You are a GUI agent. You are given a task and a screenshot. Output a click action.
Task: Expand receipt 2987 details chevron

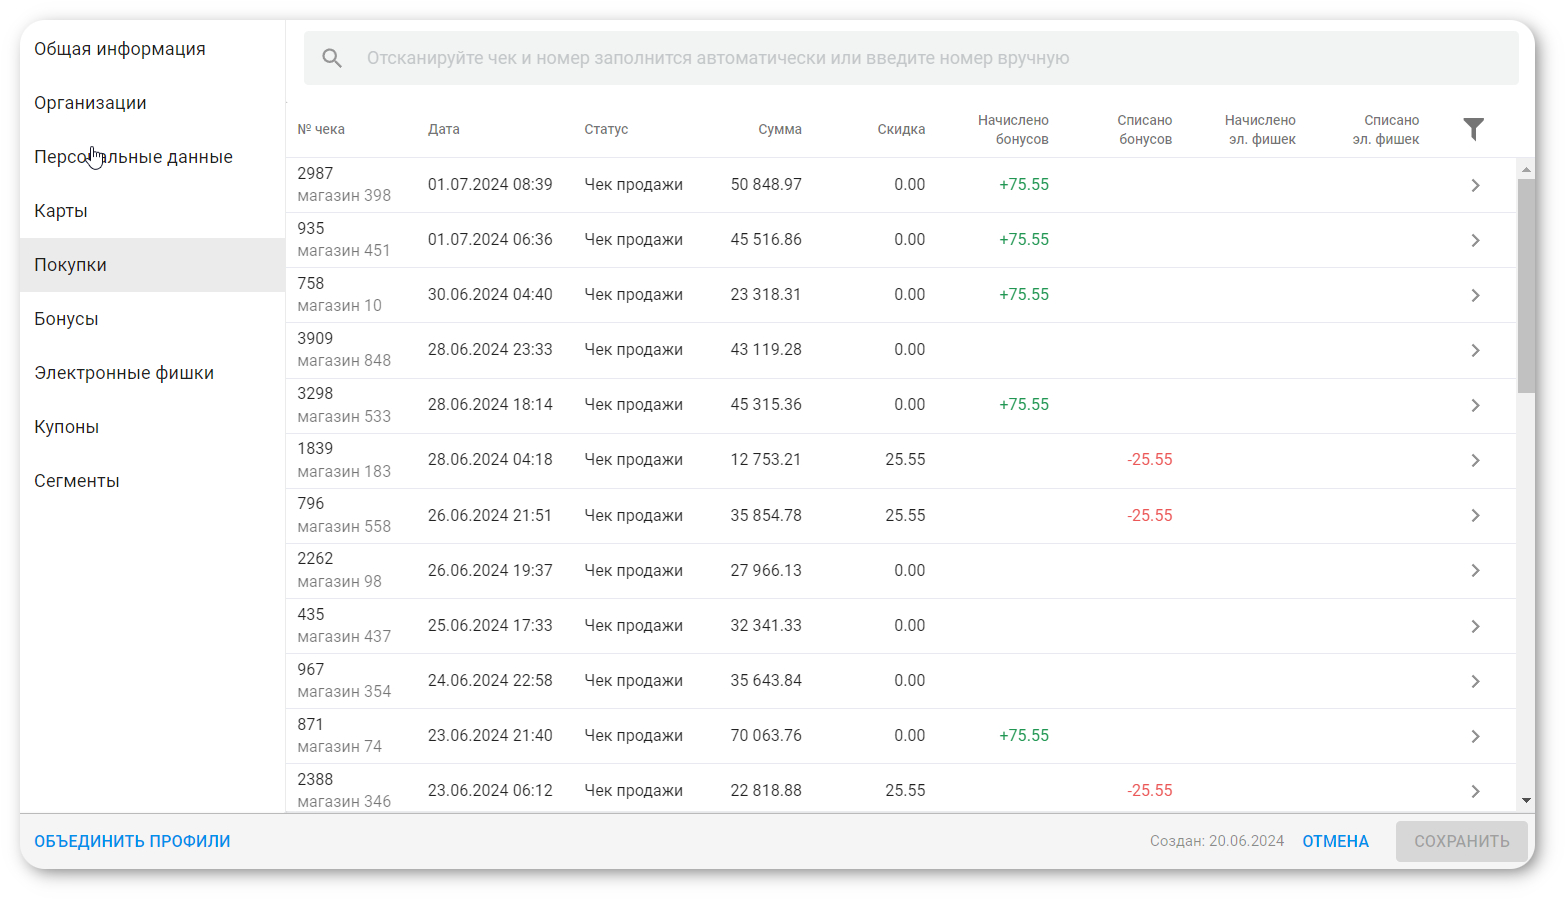(x=1475, y=185)
